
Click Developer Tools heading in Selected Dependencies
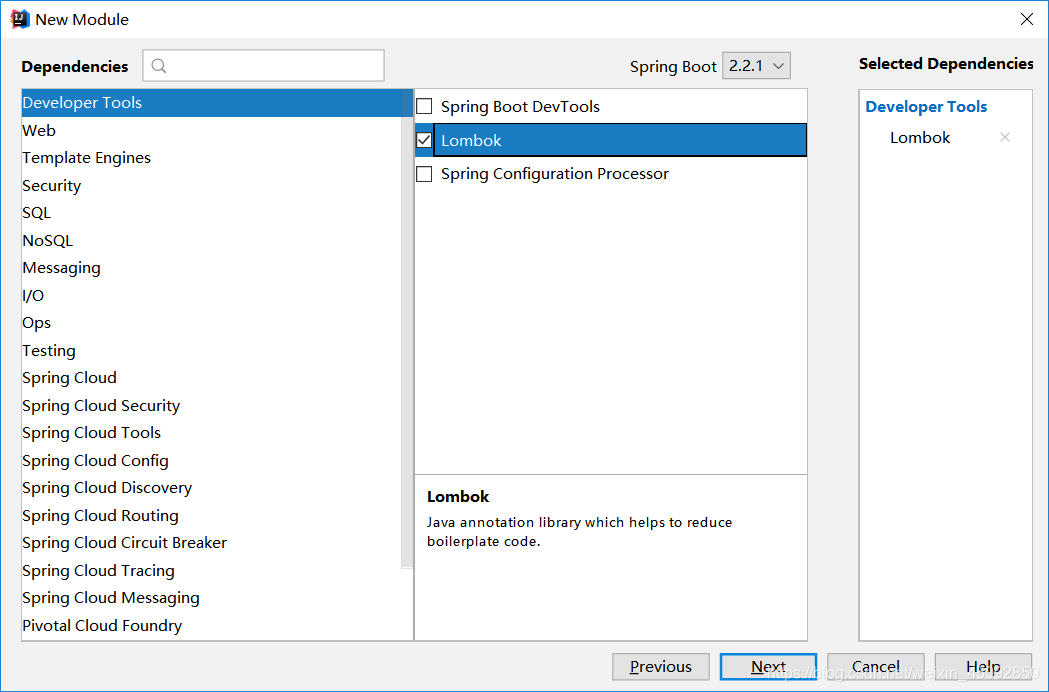coord(926,106)
